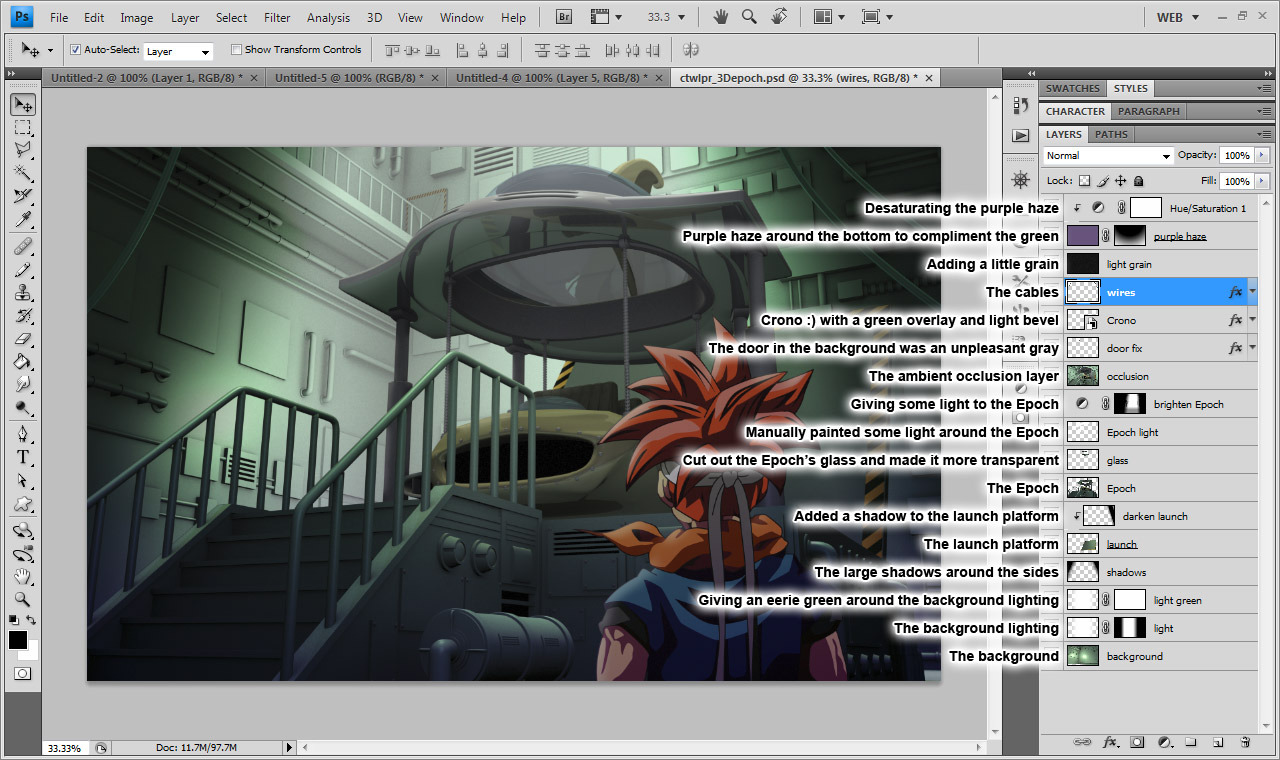Viewport: 1280px width, 760px height.
Task: Select the Zoom tool in toolbox
Action: [23, 599]
